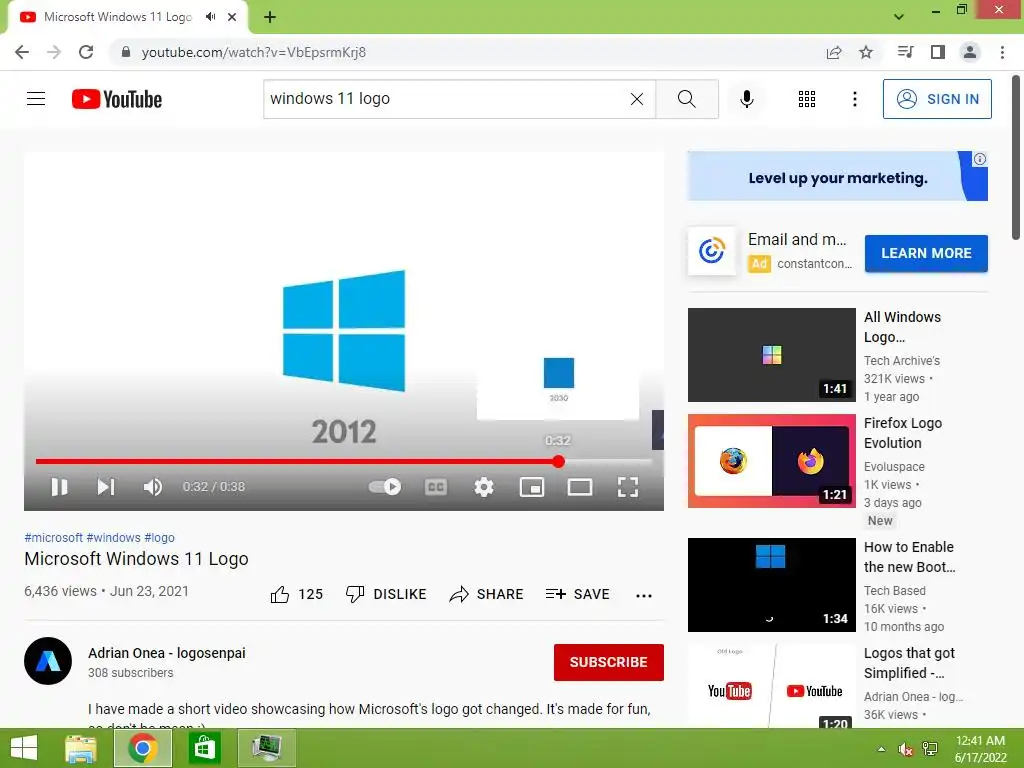Click the search magnifier button
The width and height of the screenshot is (1024, 768).
[686, 99]
